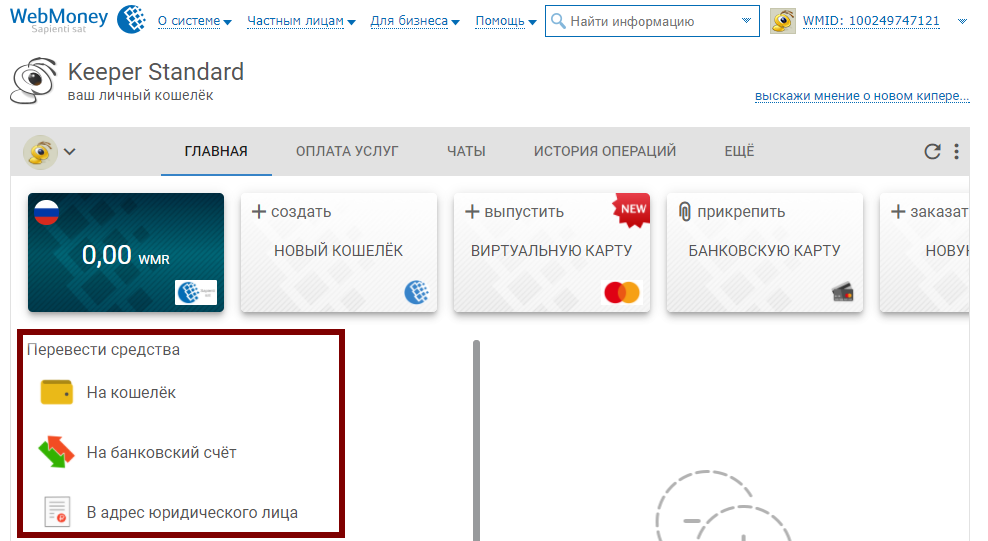This screenshot has width=988, height=541.
Task: Expand the chevron next to the toolbar avatar
Action: (69, 152)
